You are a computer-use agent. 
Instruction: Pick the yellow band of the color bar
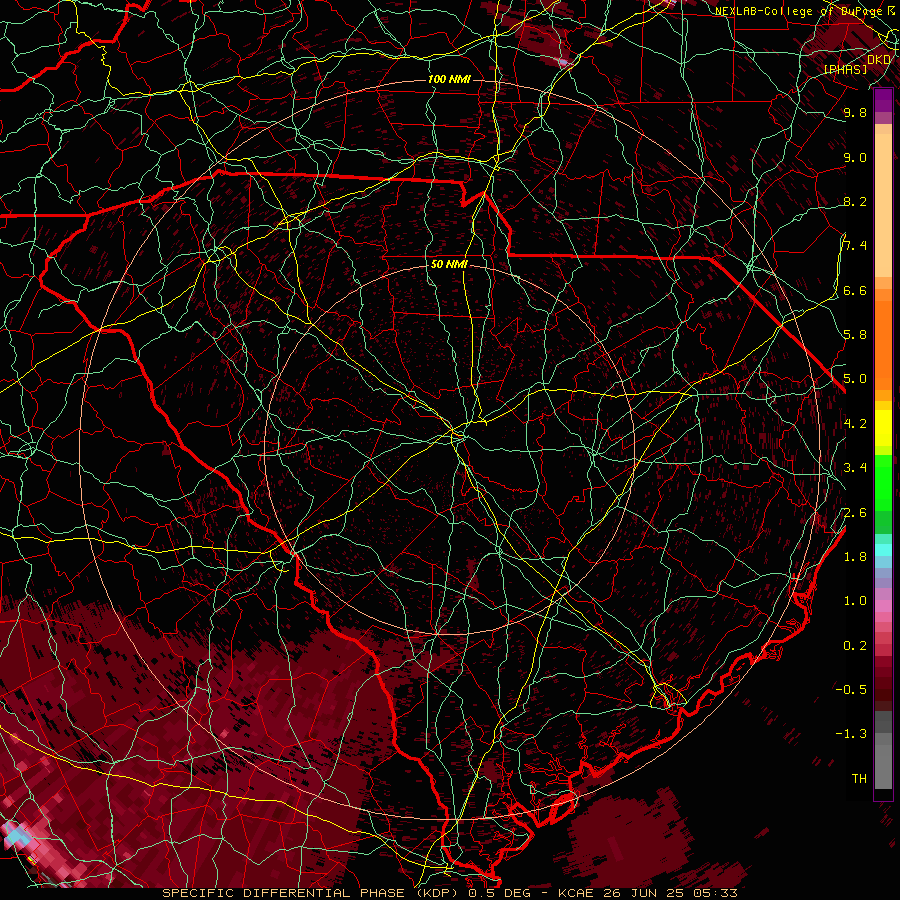(883, 428)
